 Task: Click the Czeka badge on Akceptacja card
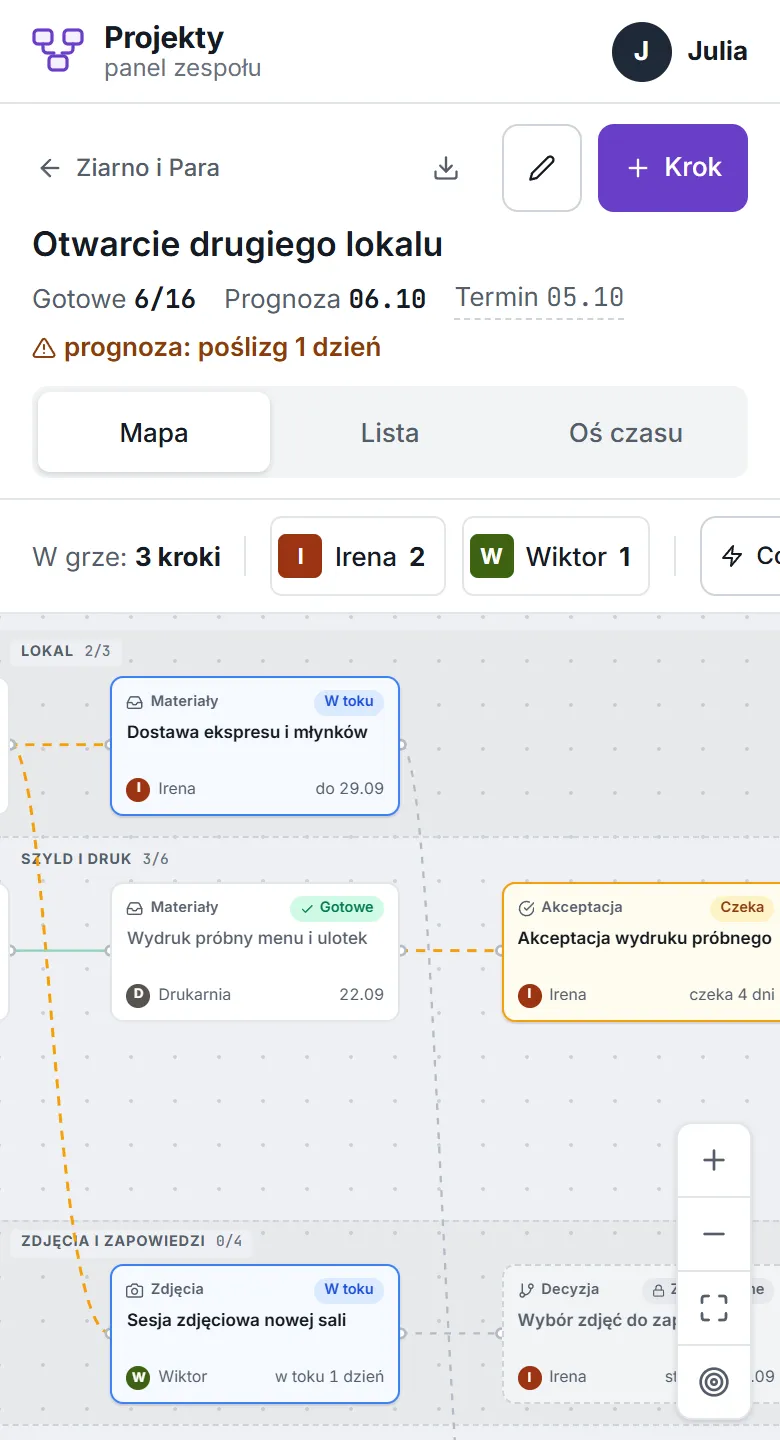tap(742, 907)
